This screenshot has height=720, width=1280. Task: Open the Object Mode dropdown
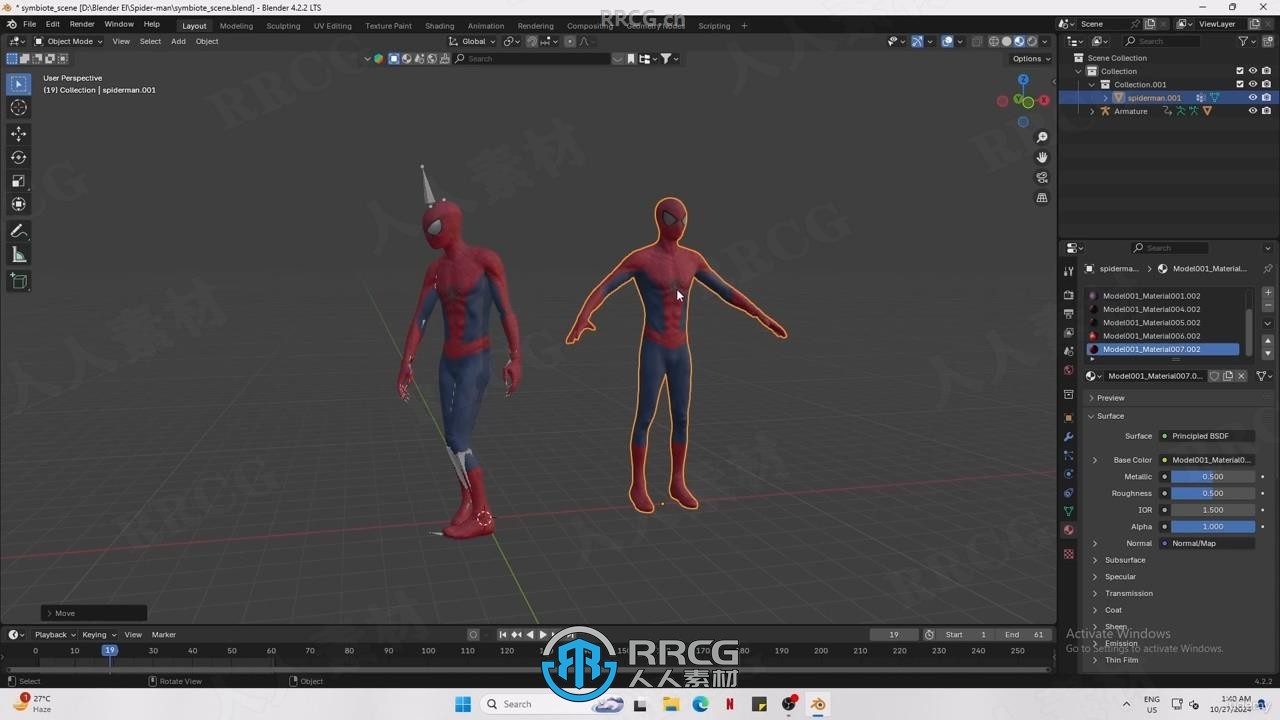[69, 41]
